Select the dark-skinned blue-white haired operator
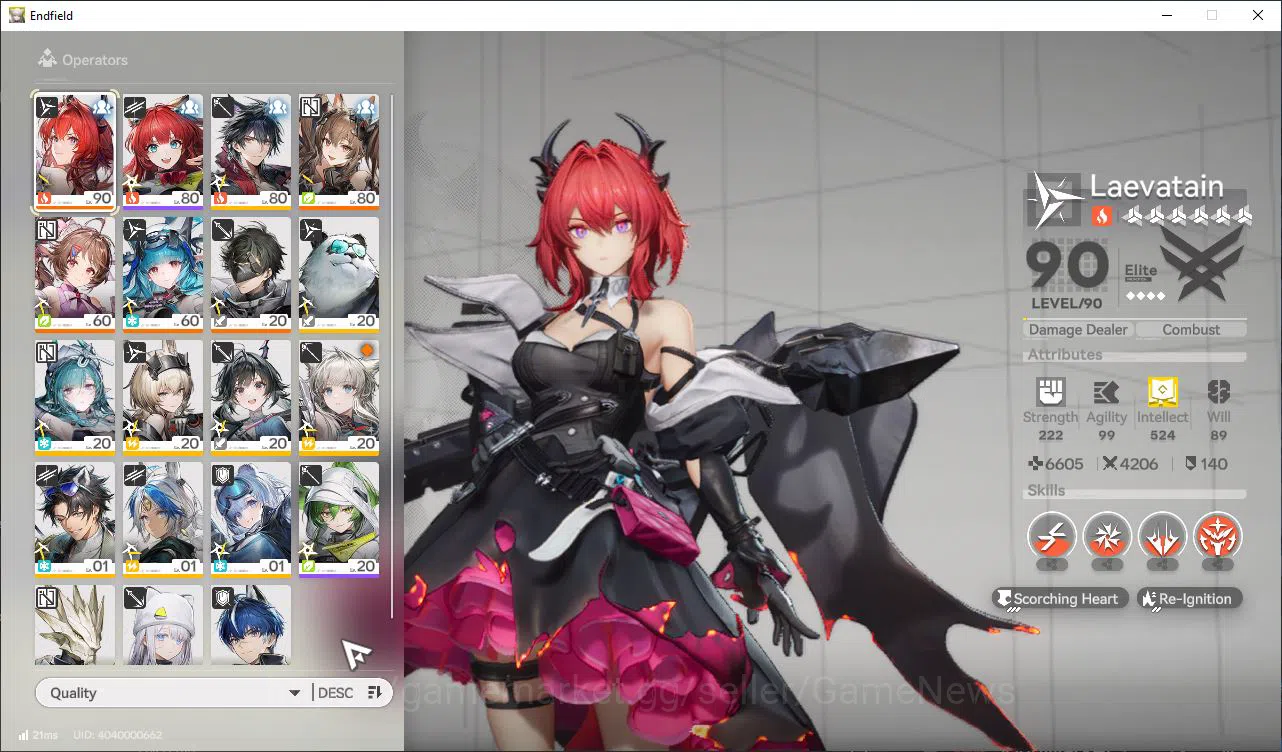The height and width of the screenshot is (752, 1282). [163, 520]
